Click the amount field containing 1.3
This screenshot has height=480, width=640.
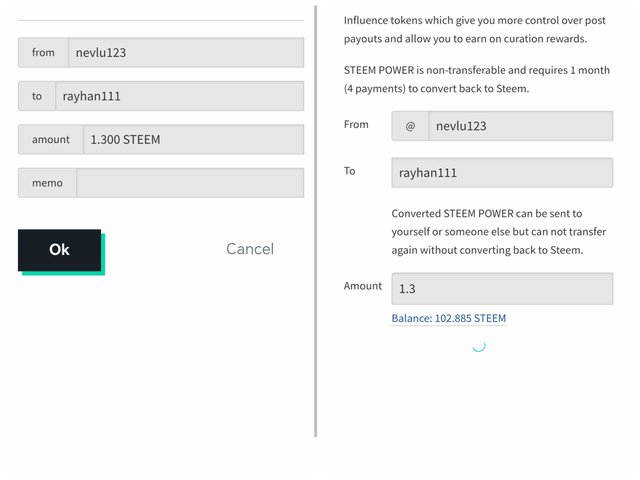click(x=501, y=289)
